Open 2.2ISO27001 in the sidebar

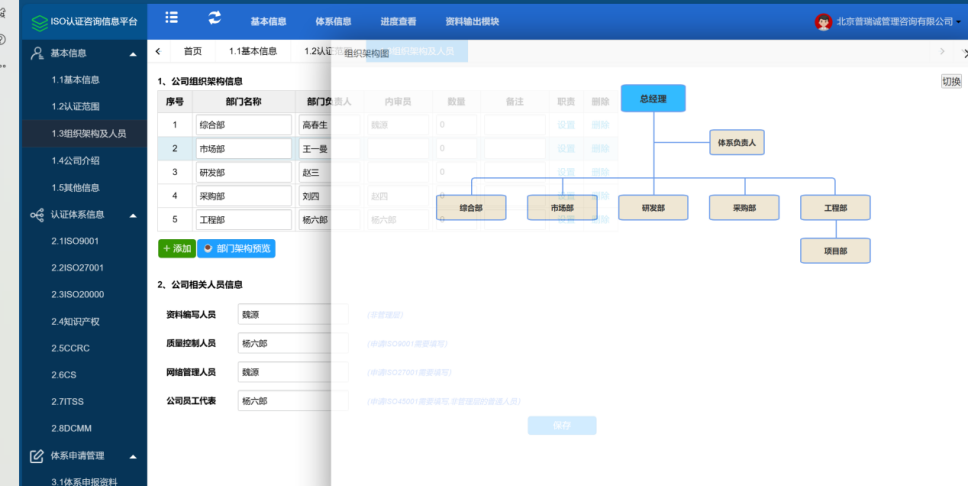pyautogui.click(x=77, y=268)
